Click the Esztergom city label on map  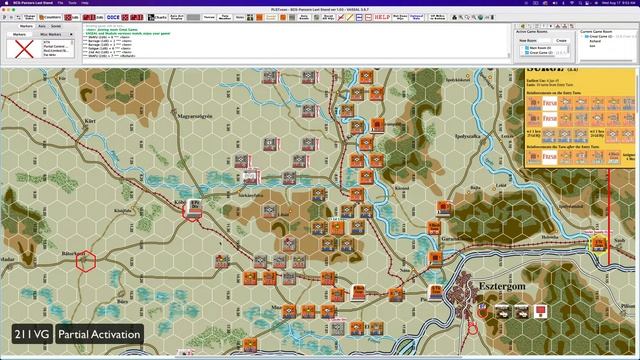pyautogui.click(x=502, y=286)
